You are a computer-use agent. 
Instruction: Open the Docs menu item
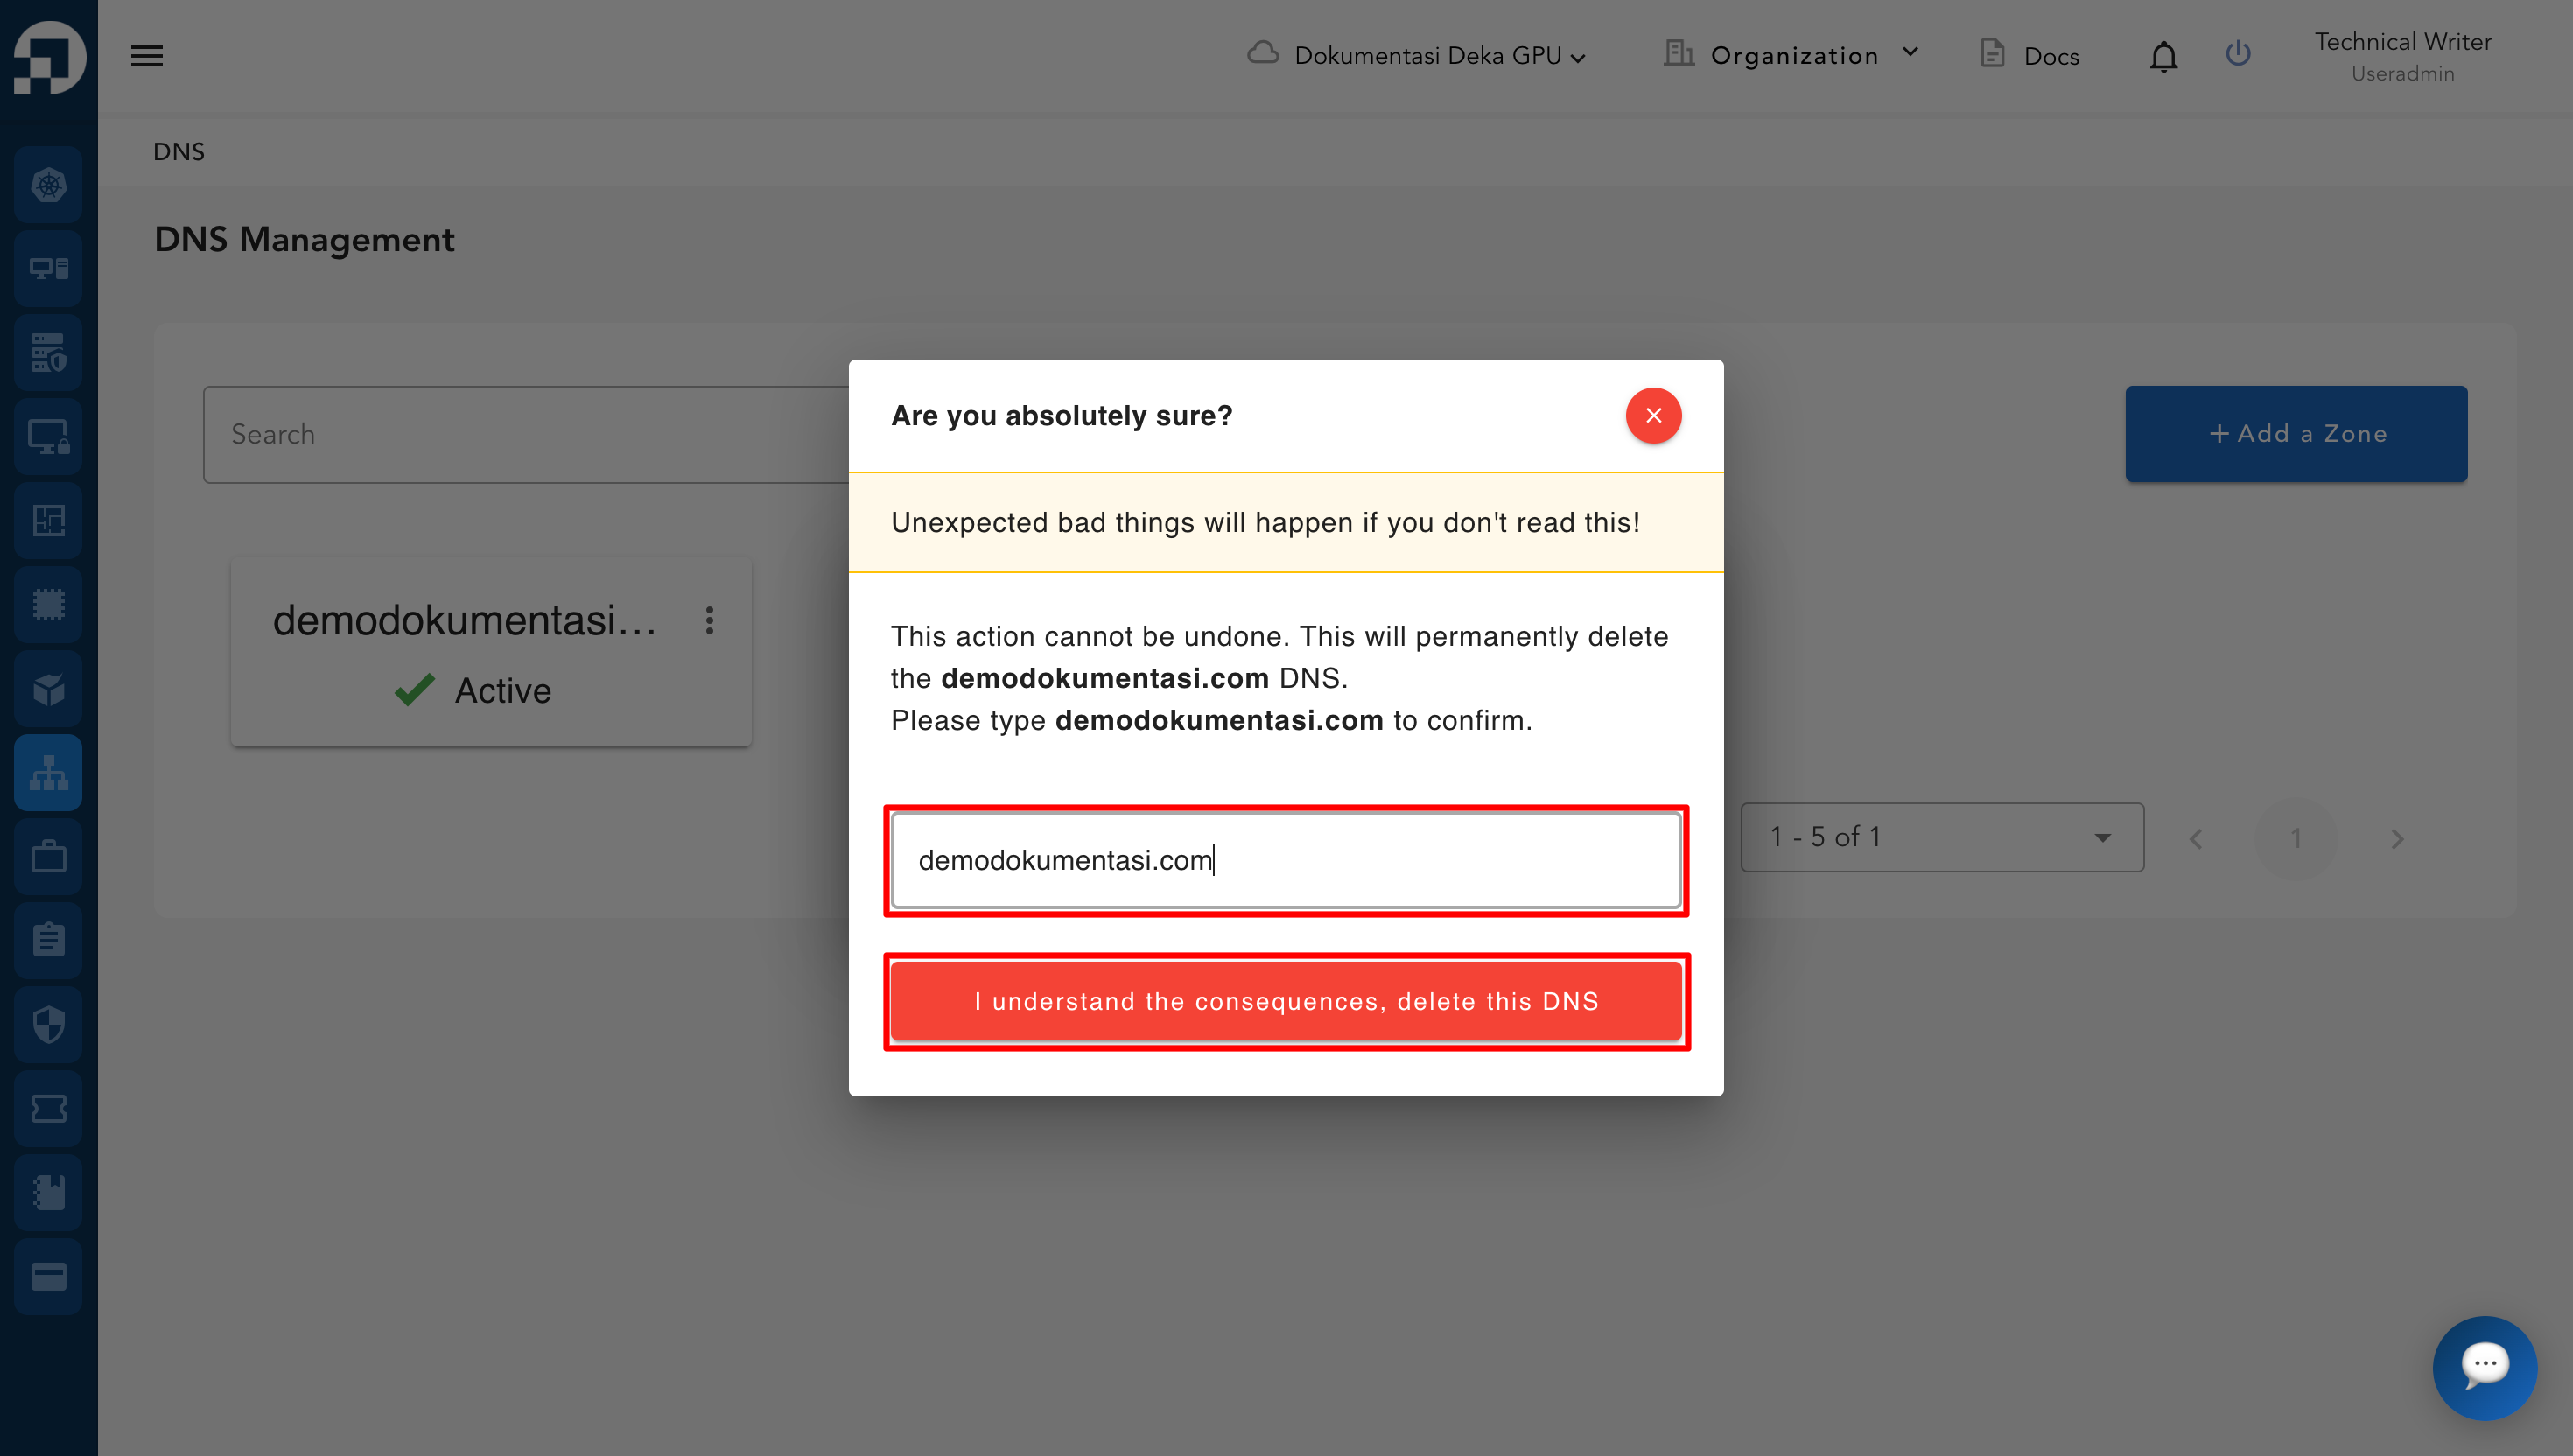pos(2030,56)
